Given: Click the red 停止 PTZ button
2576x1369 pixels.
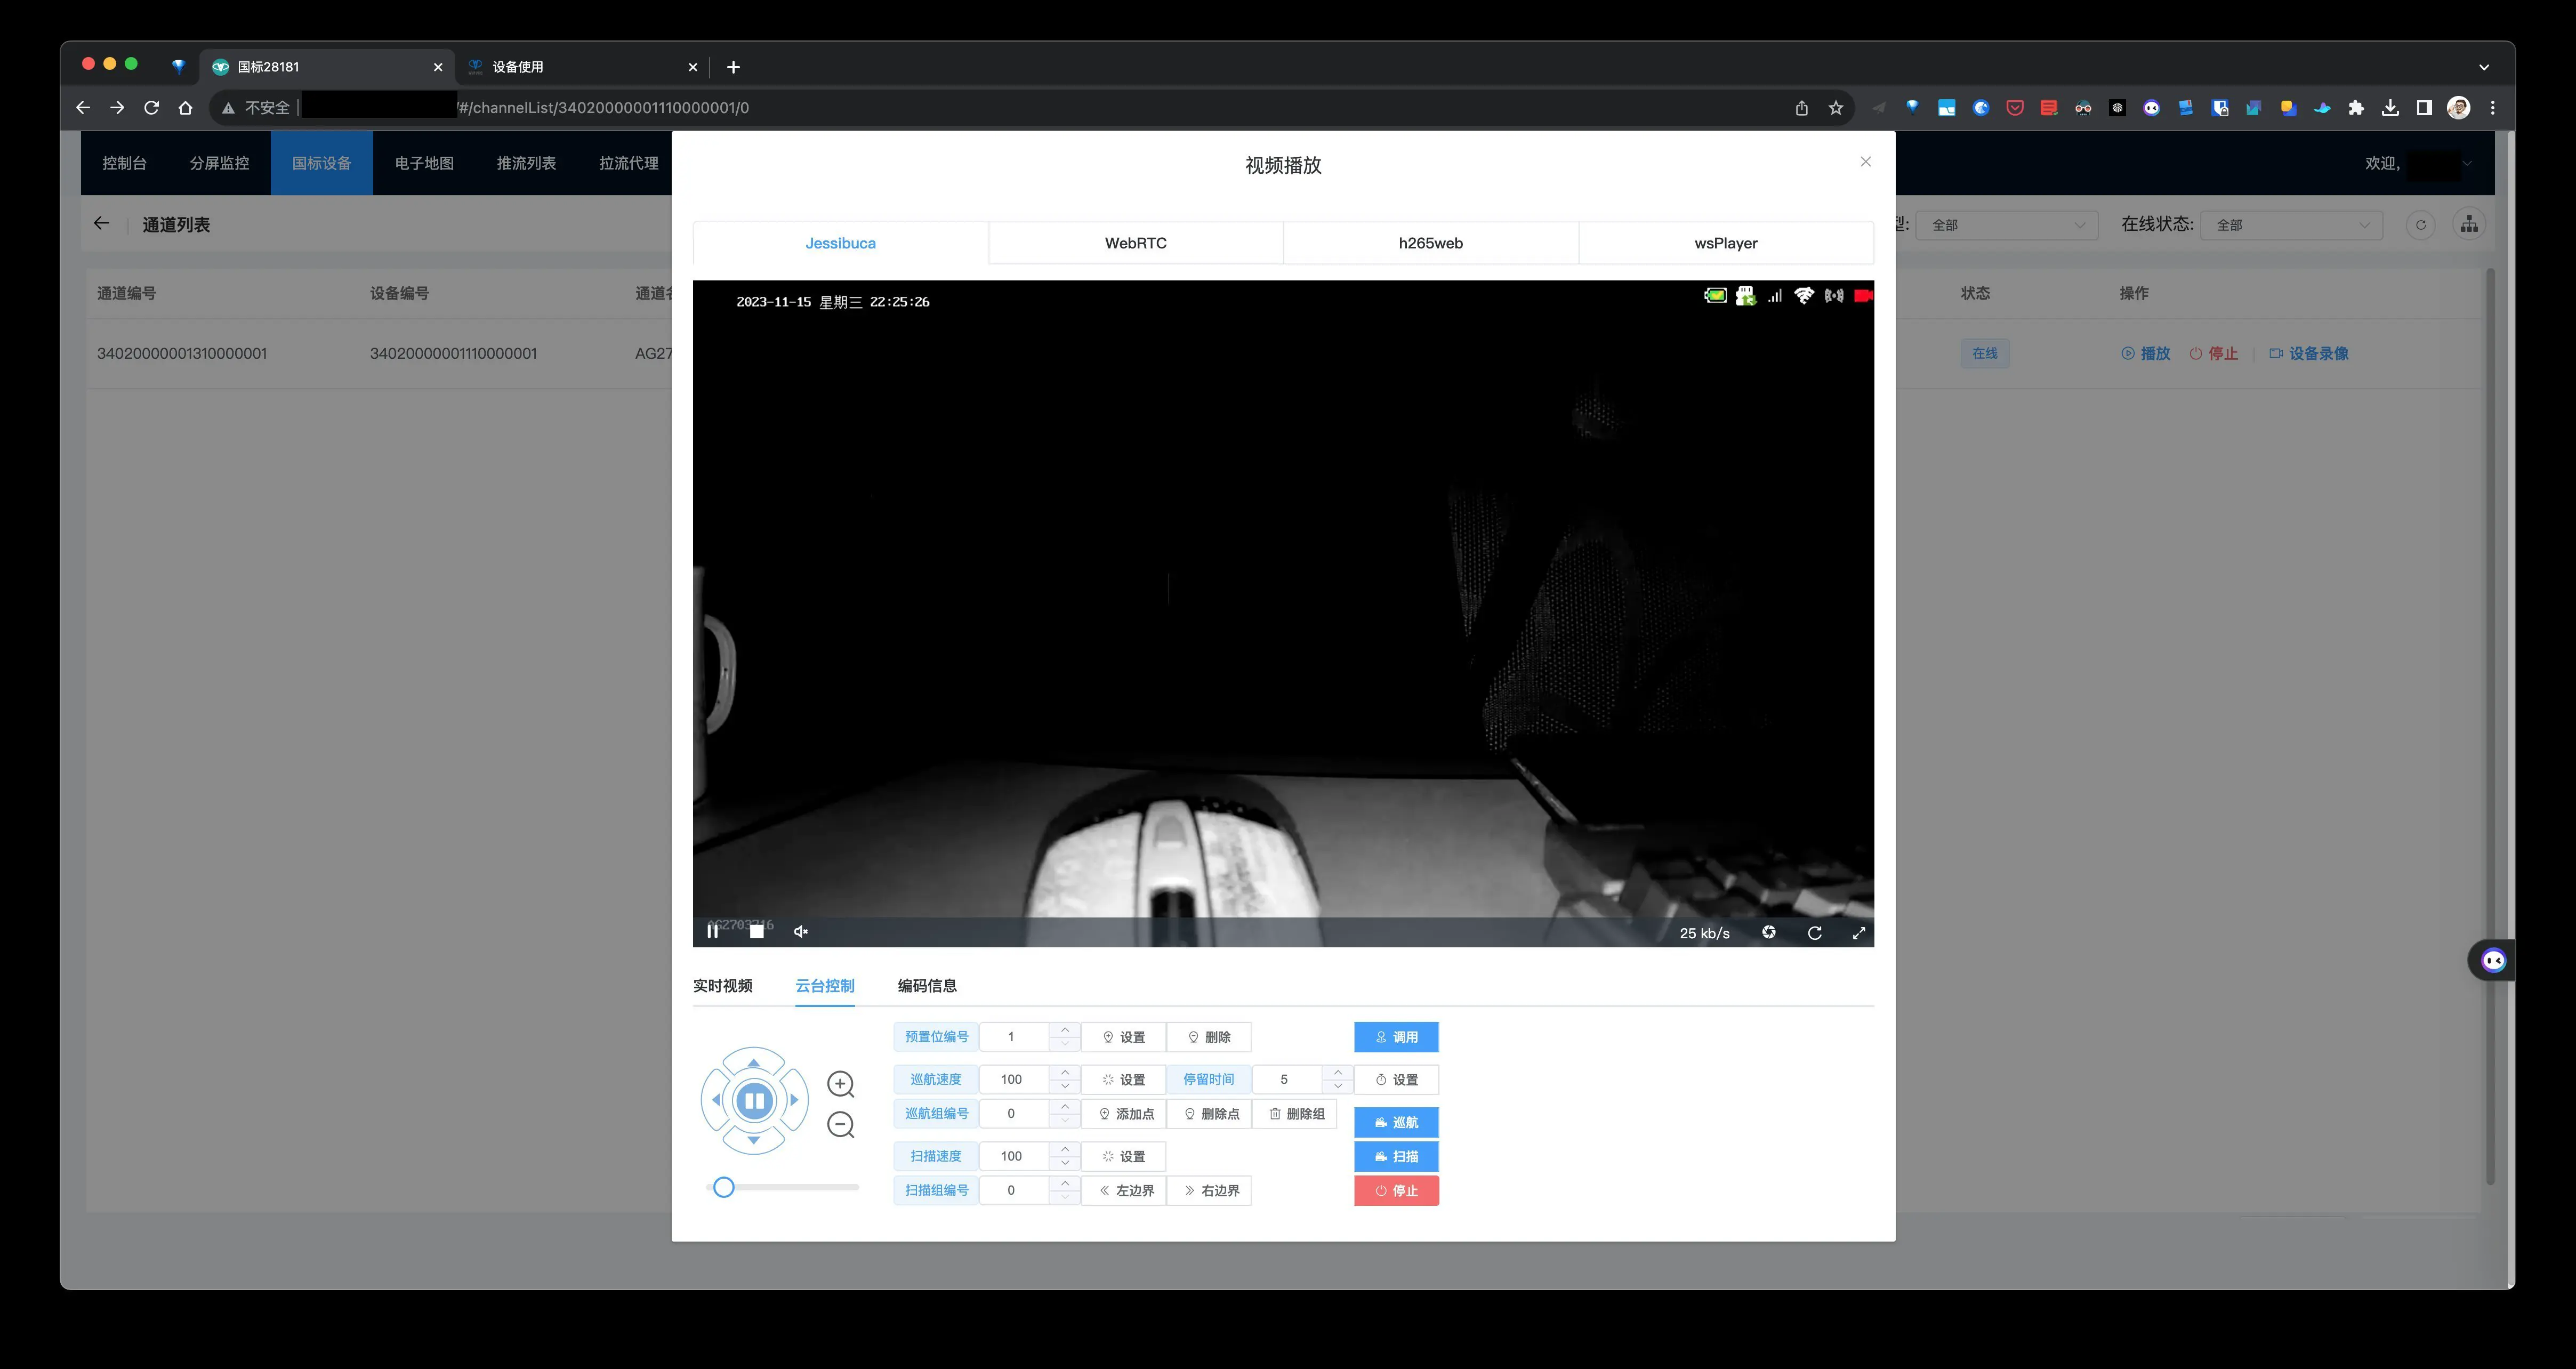Looking at the screenshot, I should pos(1396,1190).
